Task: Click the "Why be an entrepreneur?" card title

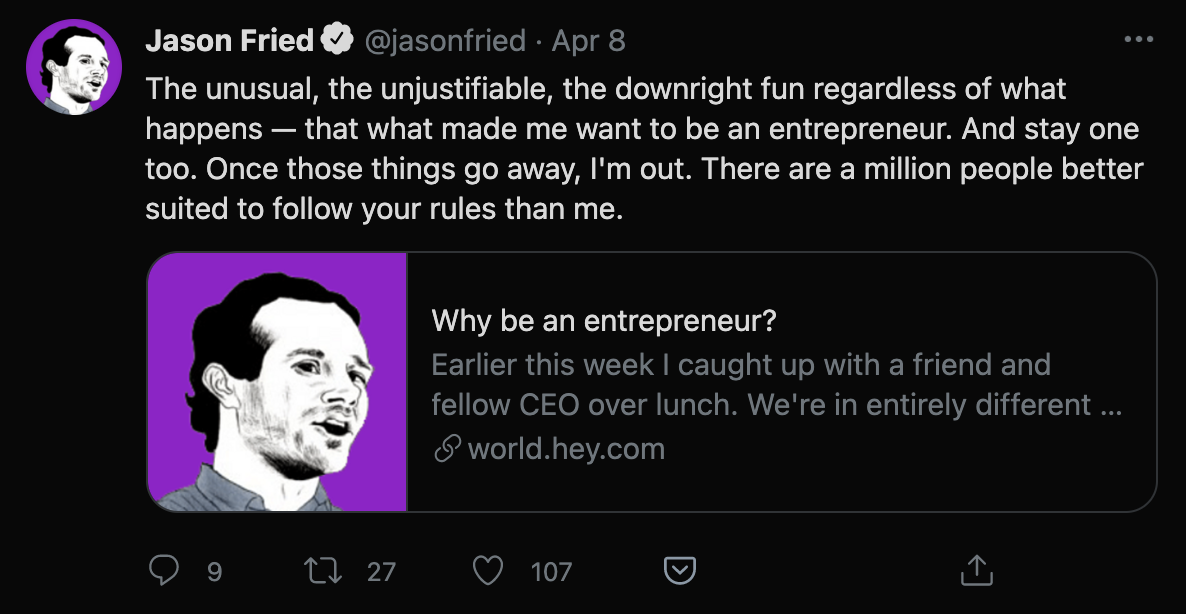Action: (604, 322)
